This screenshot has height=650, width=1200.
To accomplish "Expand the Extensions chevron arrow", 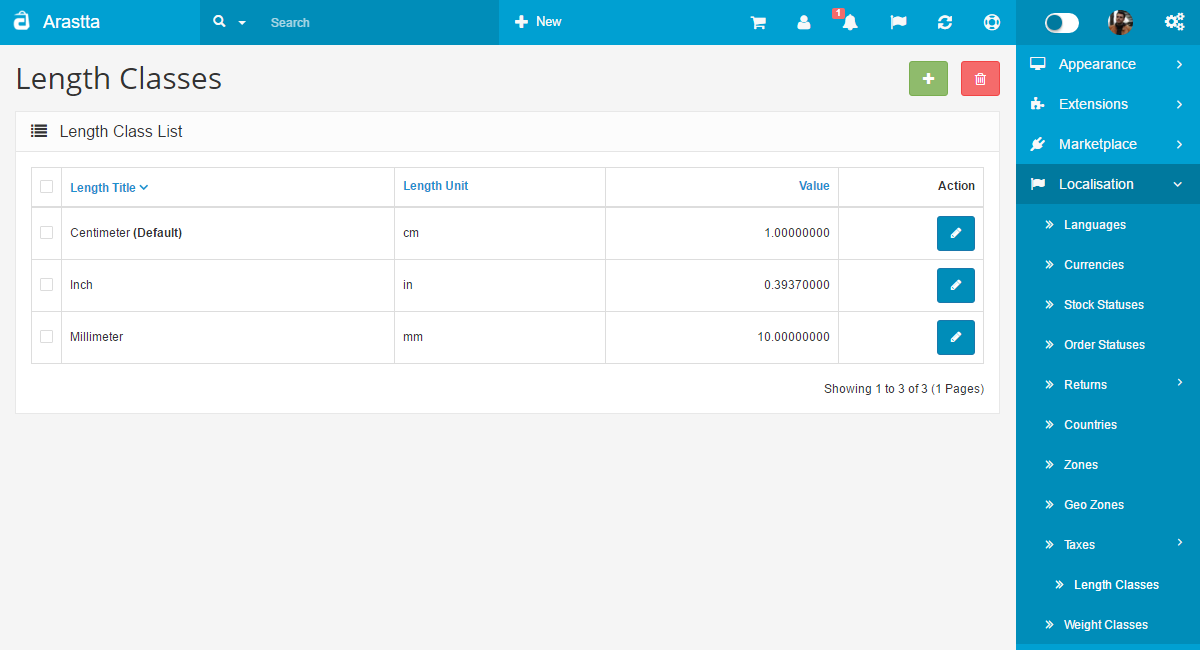I will tap(1180, 104).
